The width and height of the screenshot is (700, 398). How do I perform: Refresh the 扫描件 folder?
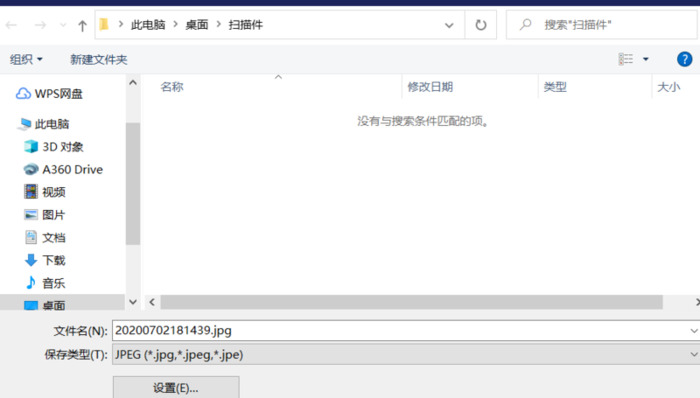481,25
